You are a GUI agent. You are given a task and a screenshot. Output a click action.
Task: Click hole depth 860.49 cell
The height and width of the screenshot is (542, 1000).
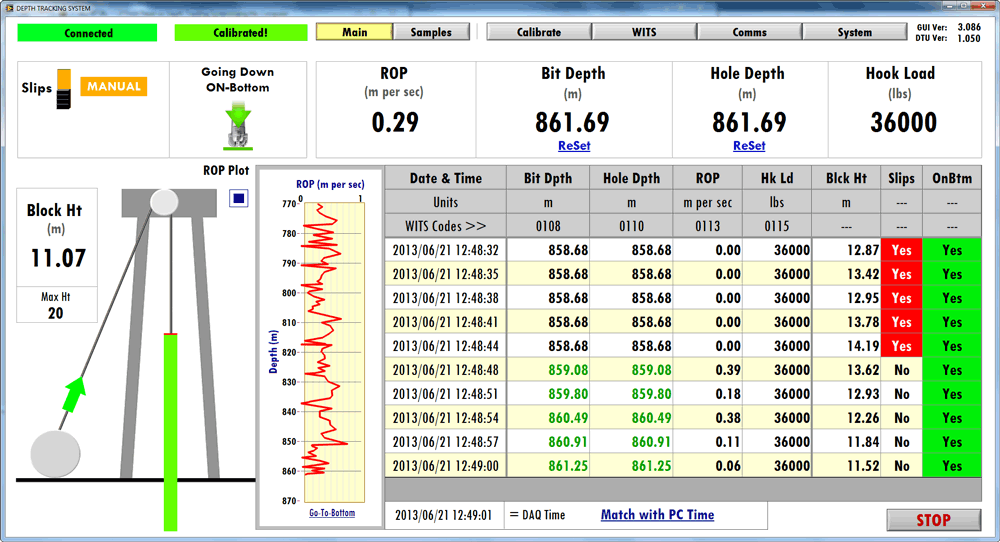pos(631,418)
